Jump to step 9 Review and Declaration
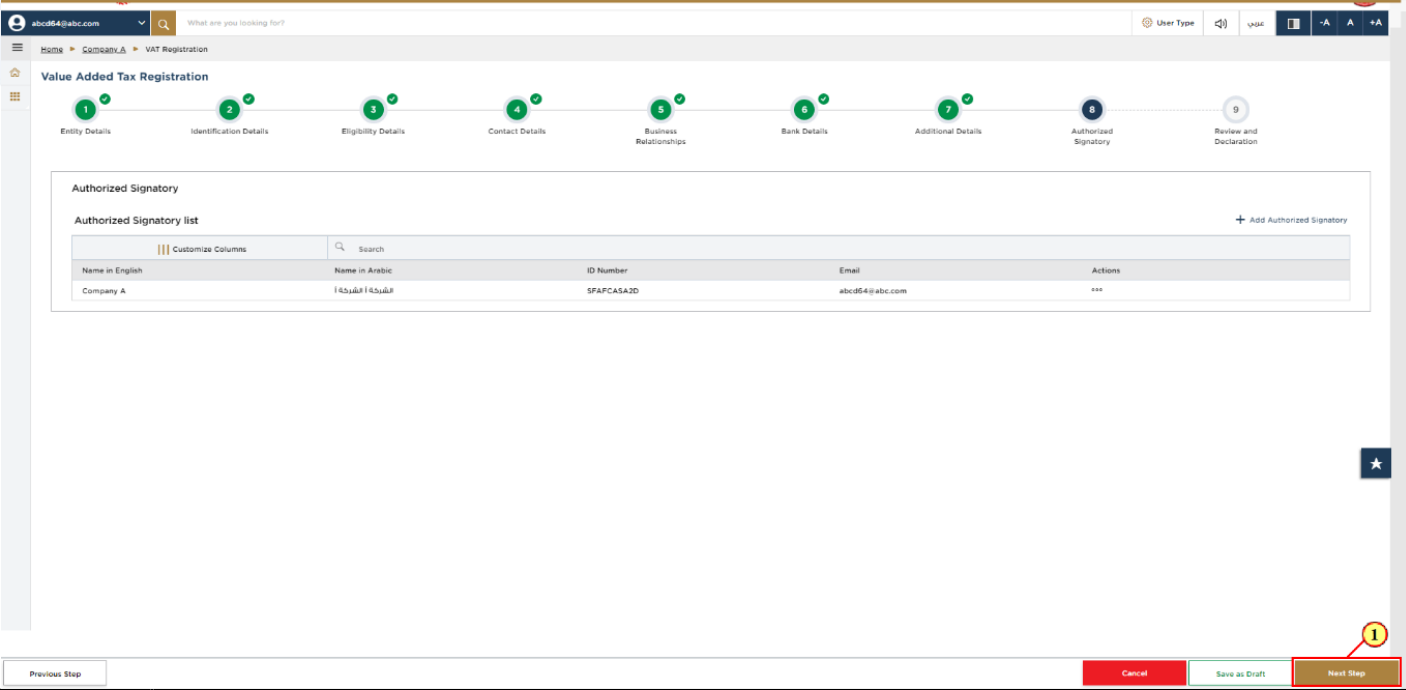Screen dimensions: 1406x690 [x=1236, y=110]
